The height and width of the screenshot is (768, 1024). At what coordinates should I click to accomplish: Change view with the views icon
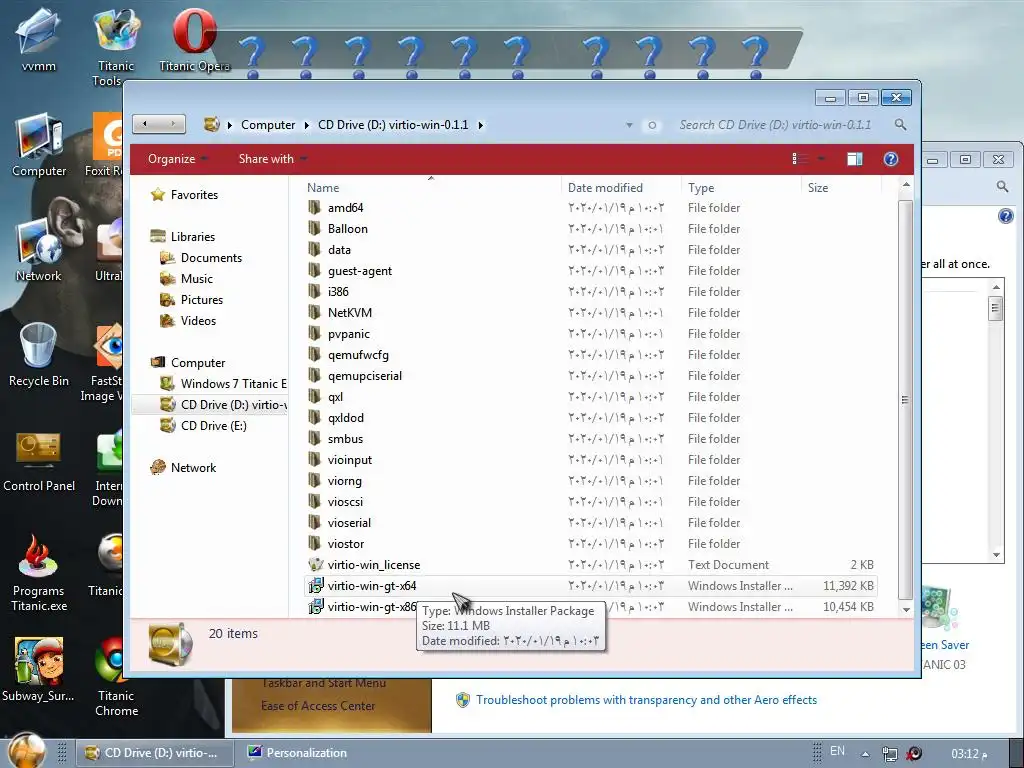click(799, 159)
